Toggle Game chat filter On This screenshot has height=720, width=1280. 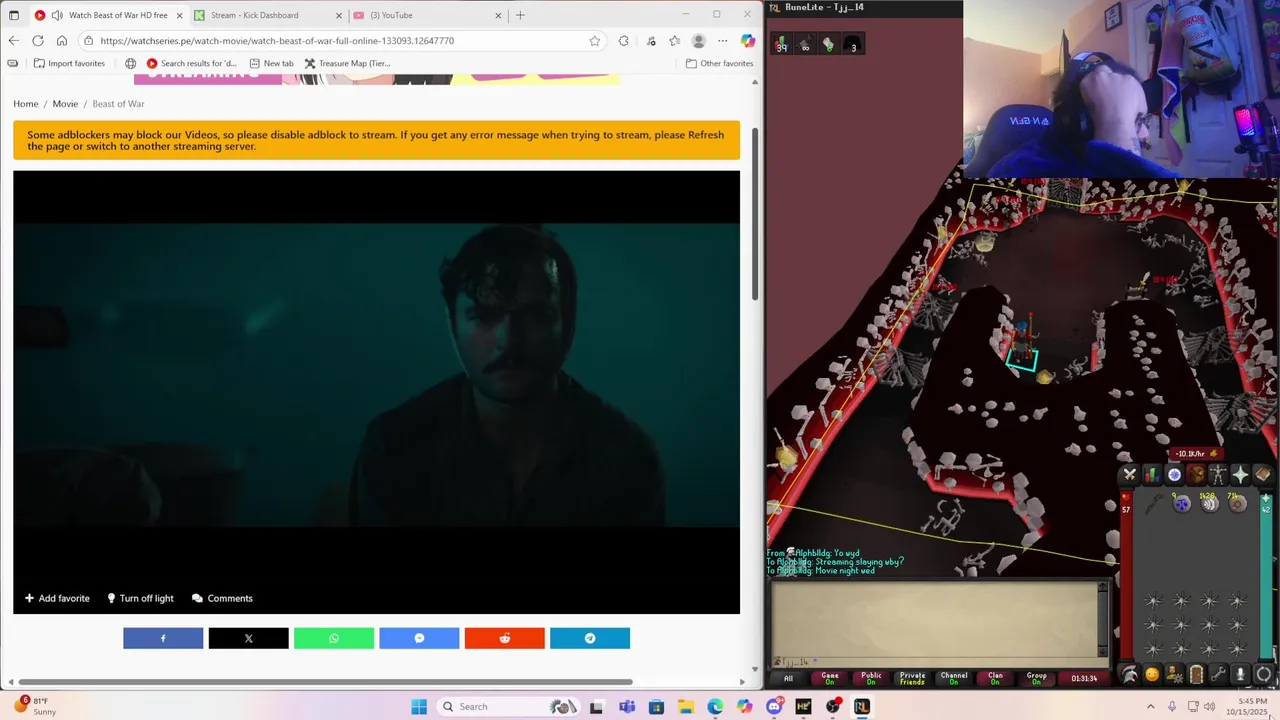pos(830,678)
